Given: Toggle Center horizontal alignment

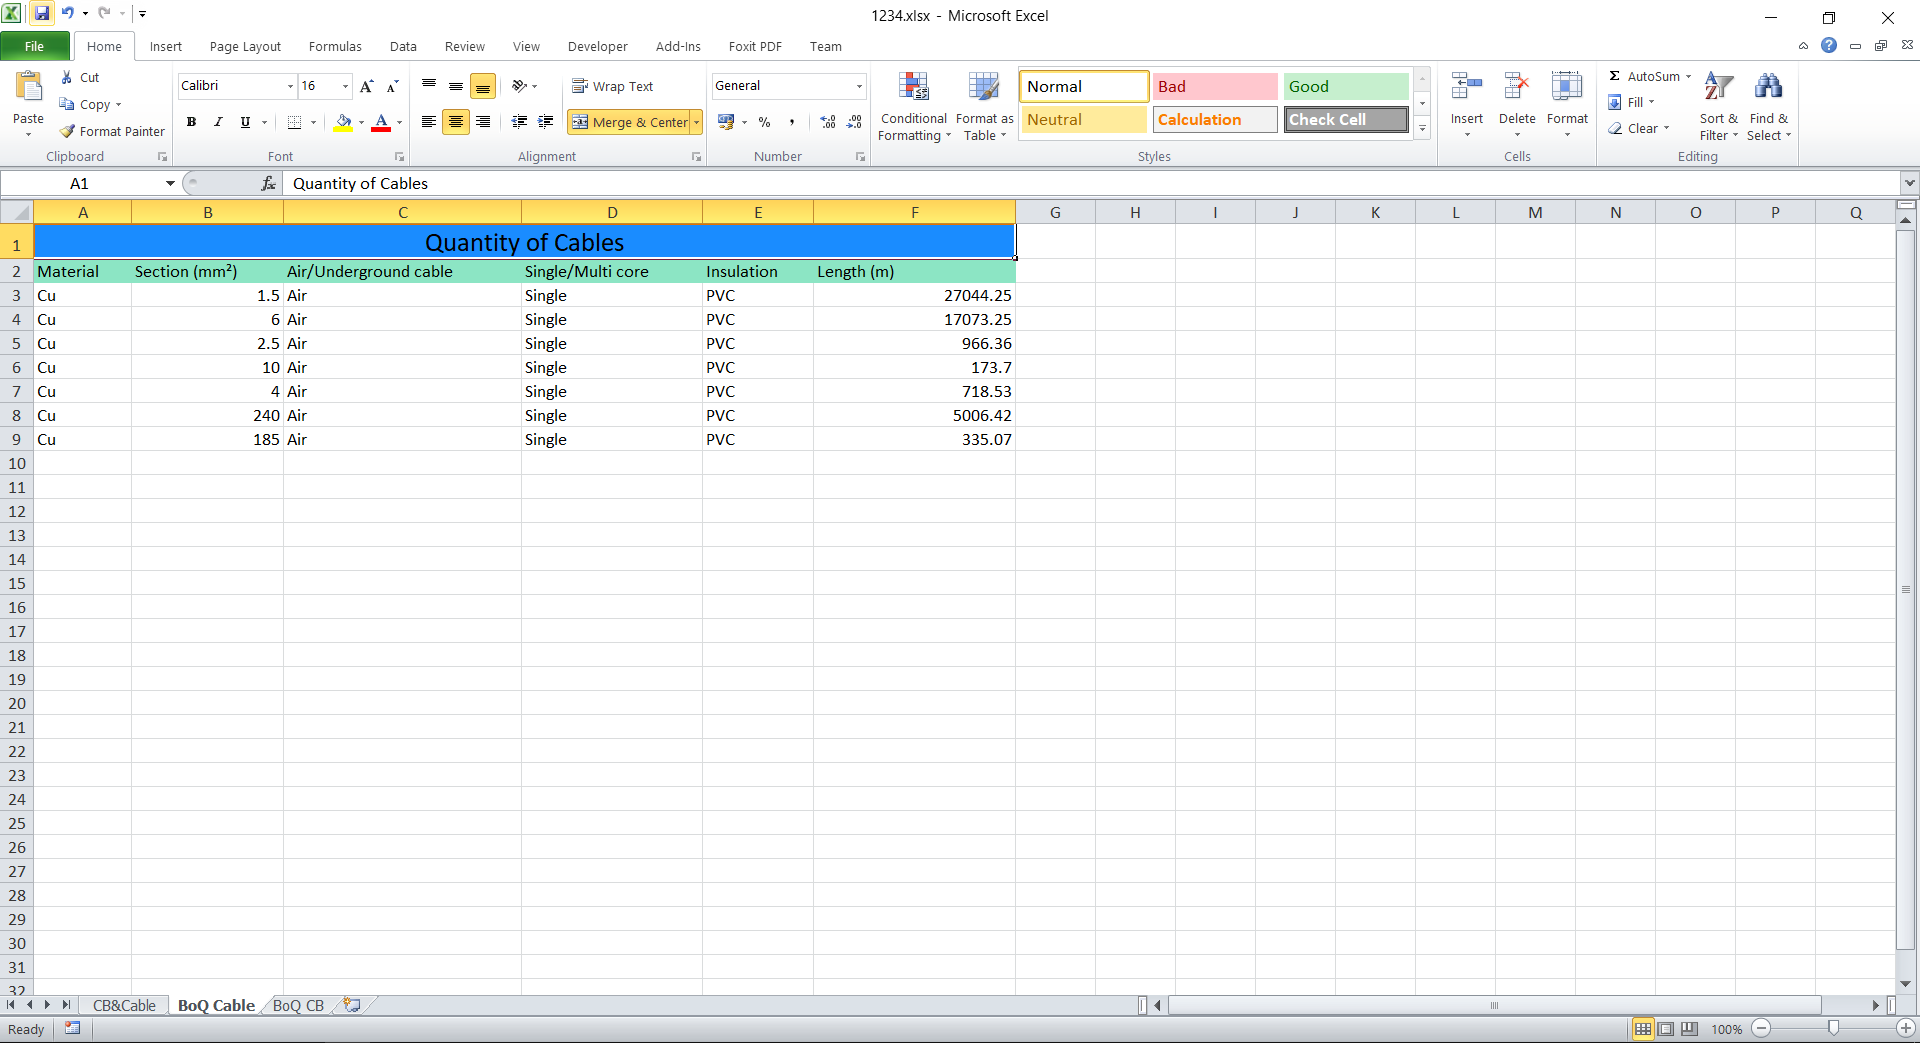Looking at the screenshot, I should (x=456, y=122).
